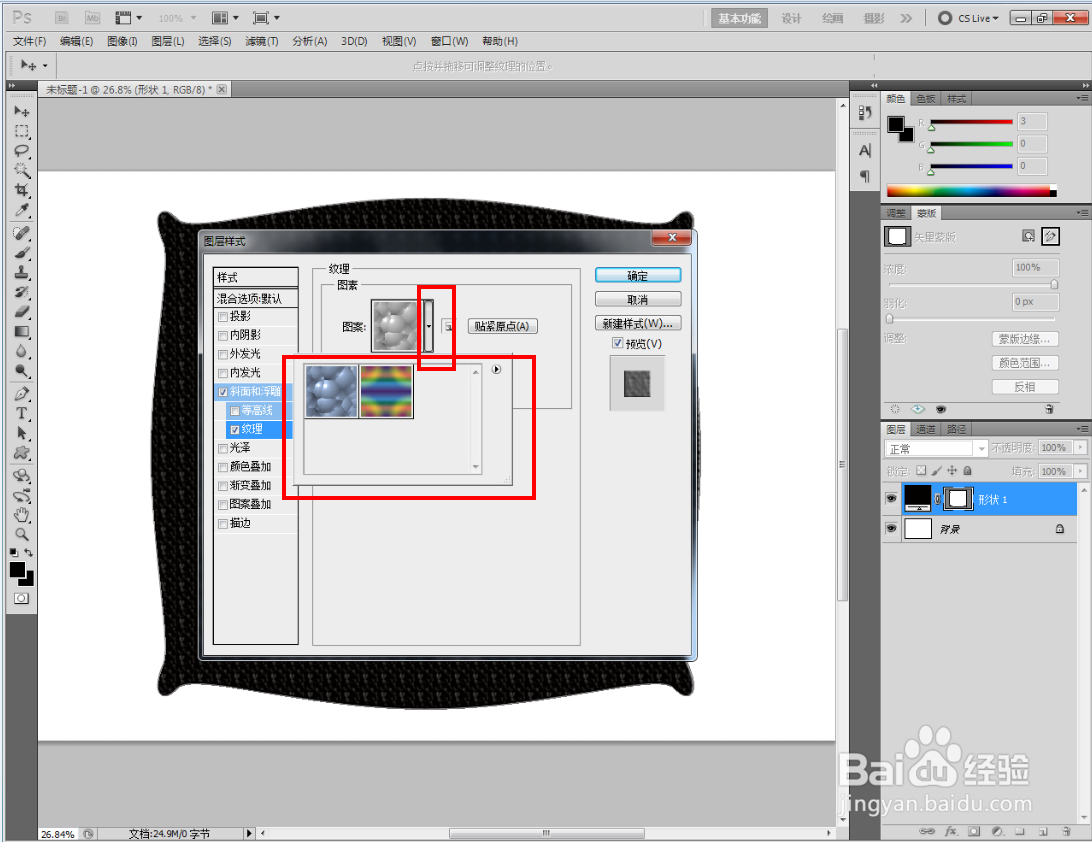Image resolution: width=1092 pixels, height=842 pixels.
Task: Select the Move tool in toolbox
Action: (x=22, y=111)
